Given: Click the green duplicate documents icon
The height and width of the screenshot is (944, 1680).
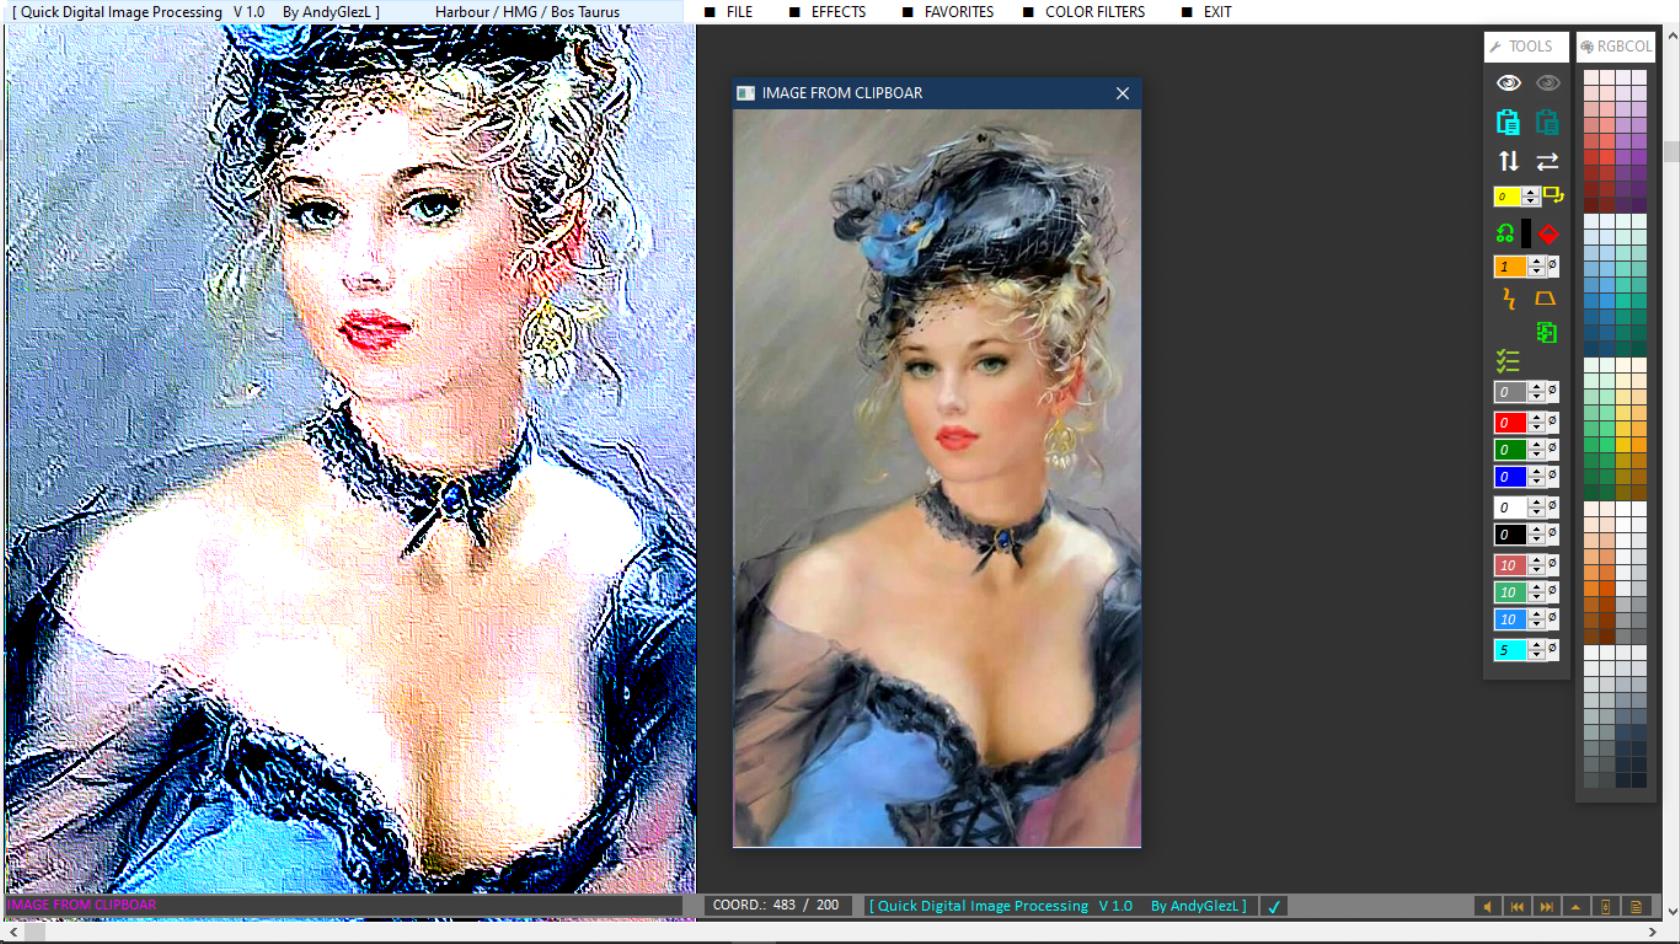Looking at the screenshot, I should (x=1546, y=333).
